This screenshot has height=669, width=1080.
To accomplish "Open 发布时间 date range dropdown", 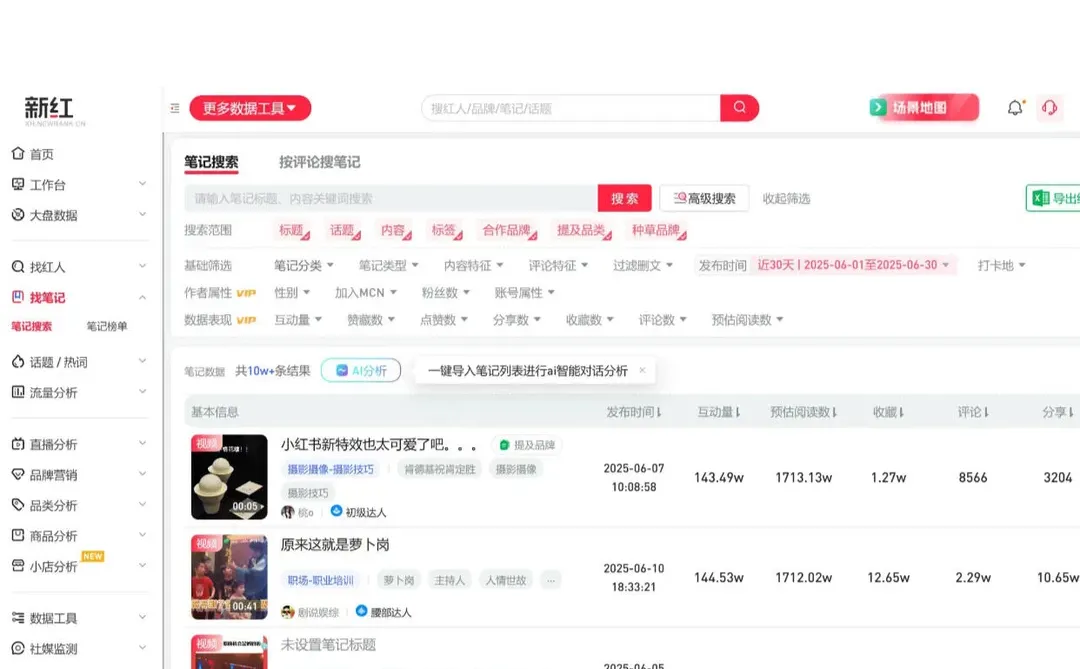I will 853,265.
